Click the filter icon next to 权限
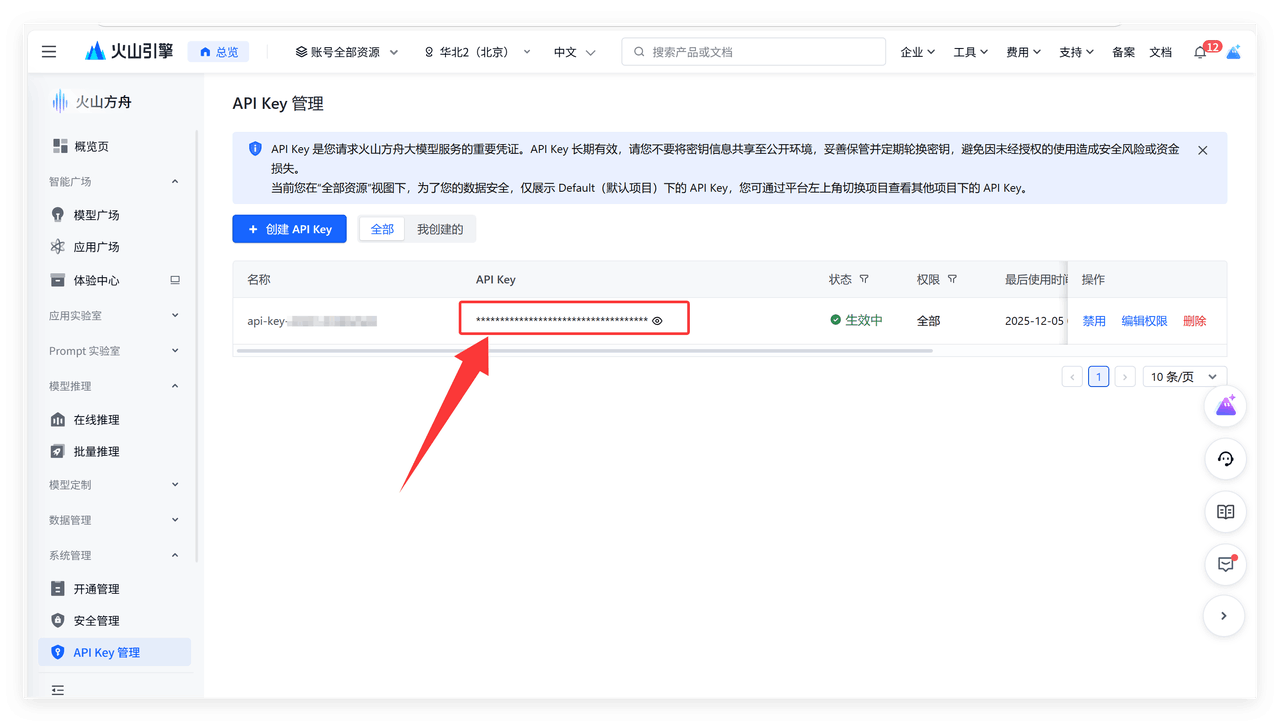 [952, 280]
